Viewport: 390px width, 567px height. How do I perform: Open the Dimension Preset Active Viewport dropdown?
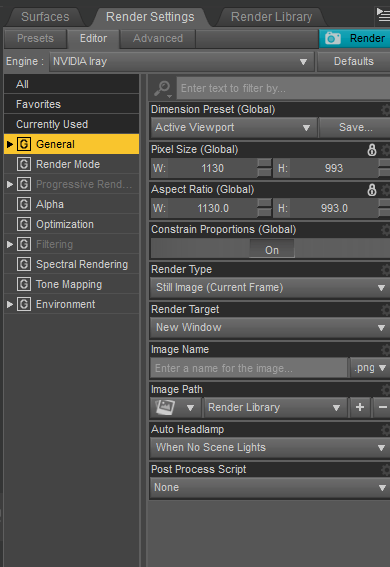[x=233, y=127]
